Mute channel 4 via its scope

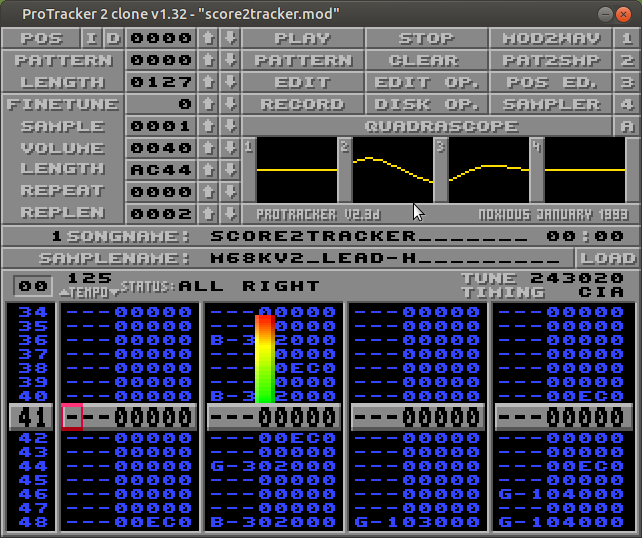[585, 170]
